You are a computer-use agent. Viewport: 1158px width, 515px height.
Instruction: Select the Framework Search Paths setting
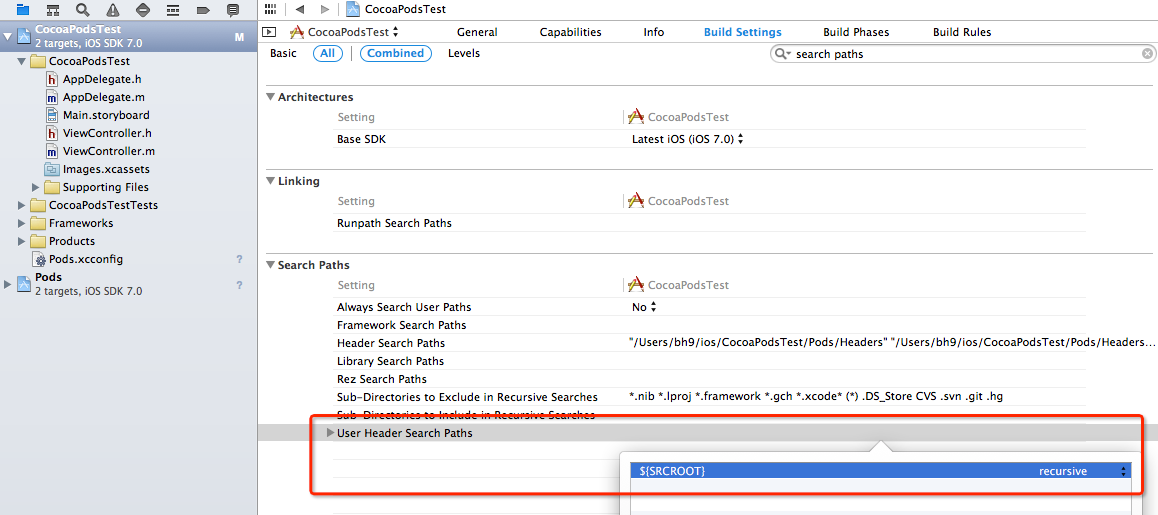(401, 325)
